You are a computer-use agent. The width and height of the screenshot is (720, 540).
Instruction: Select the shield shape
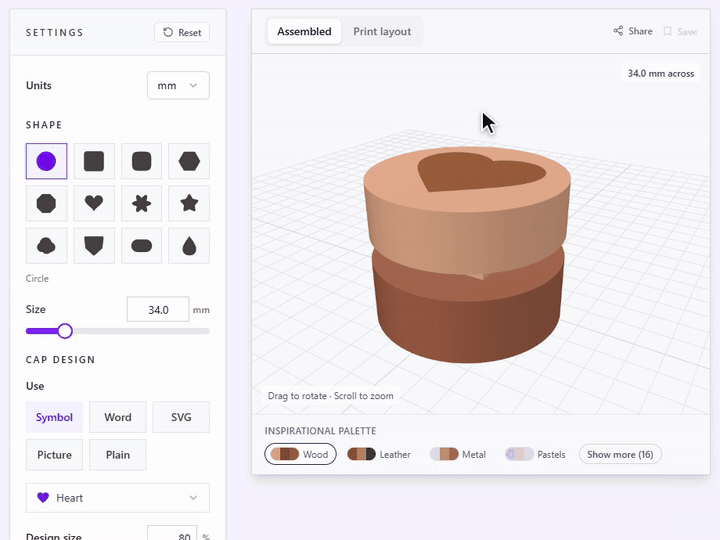pos(94,246)
